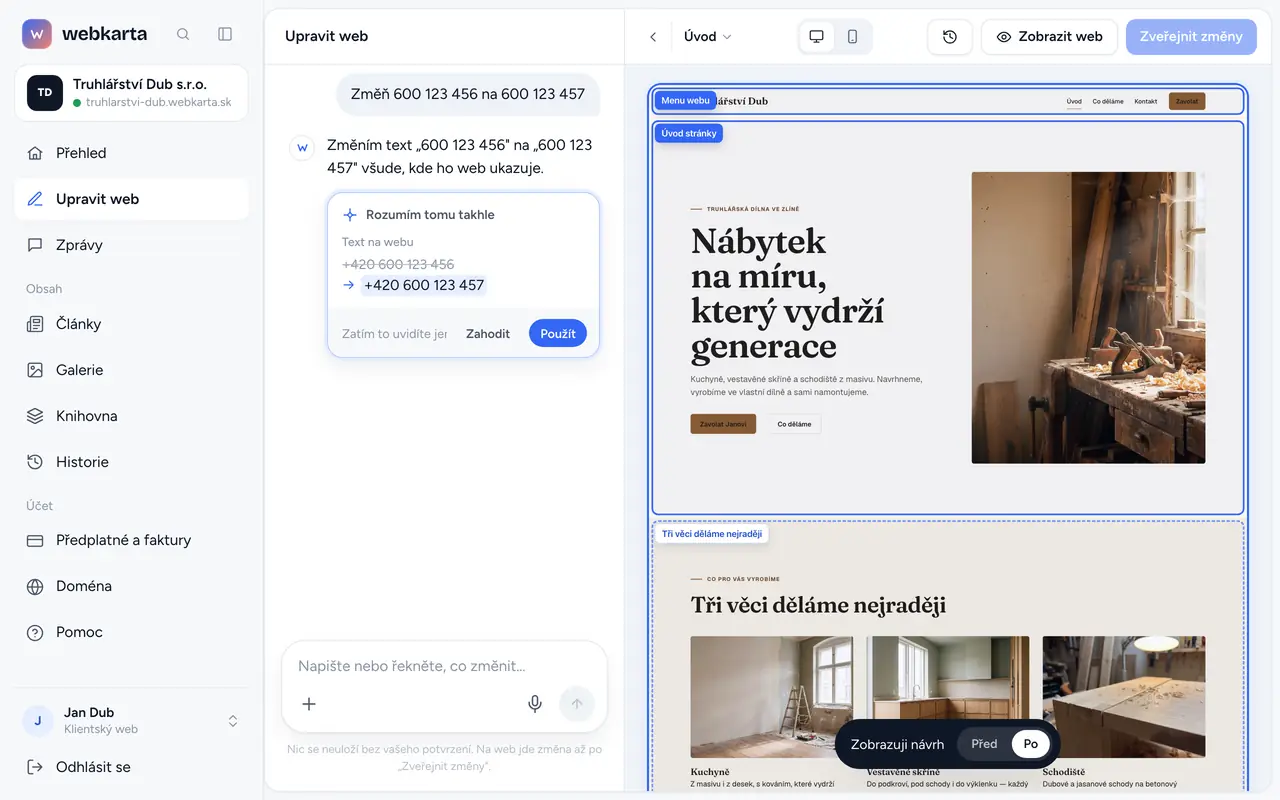Open Články section
Viewport: 1280px width, 800px height.
[131, 324]
